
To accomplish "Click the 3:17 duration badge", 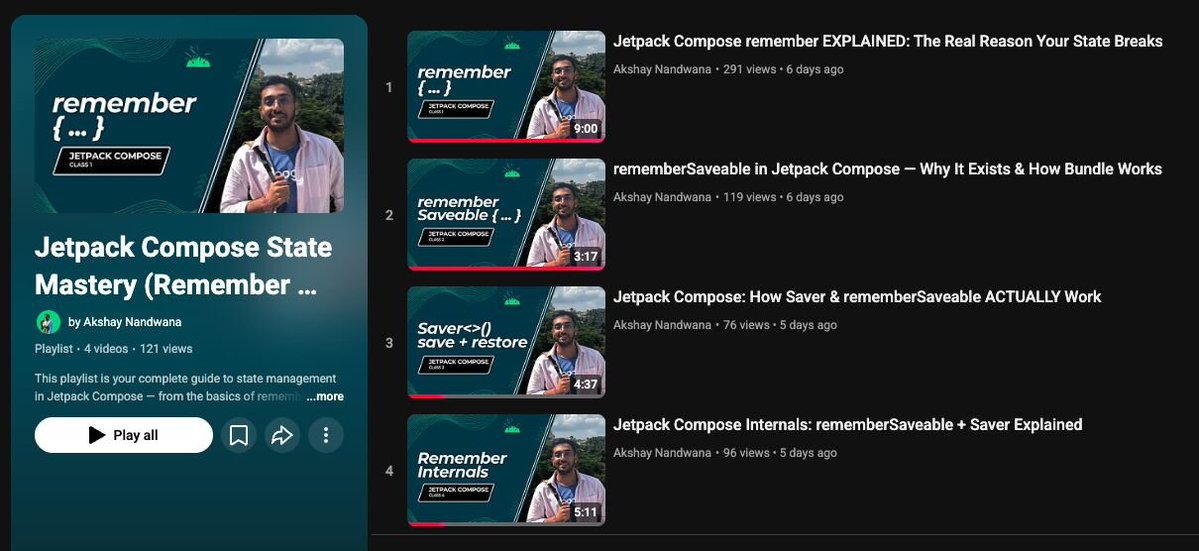I will tap(585, 256).
